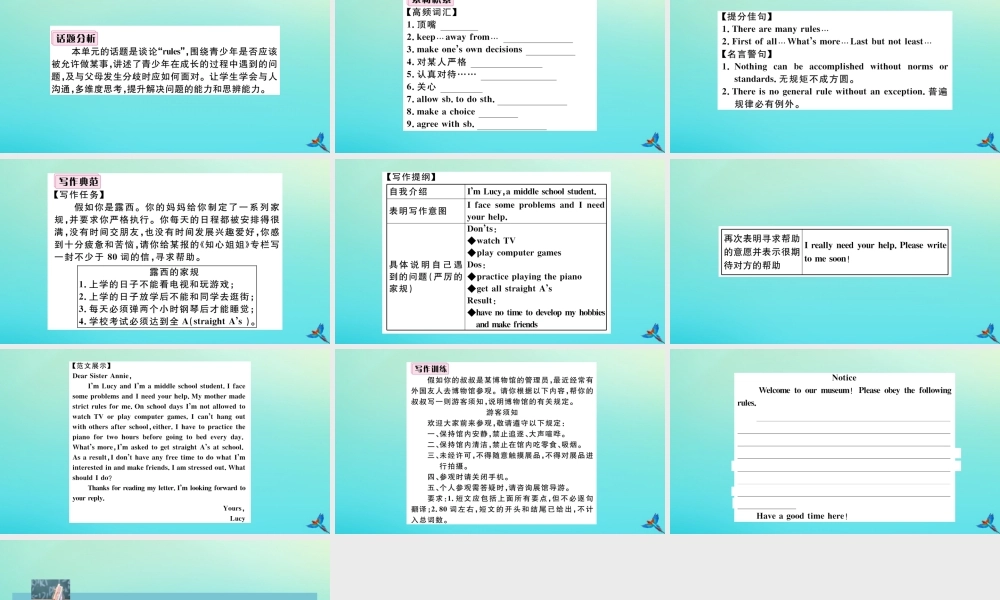
Task: Click 'practice playing the piano' bullet
Action: click(x=524, y=277)
